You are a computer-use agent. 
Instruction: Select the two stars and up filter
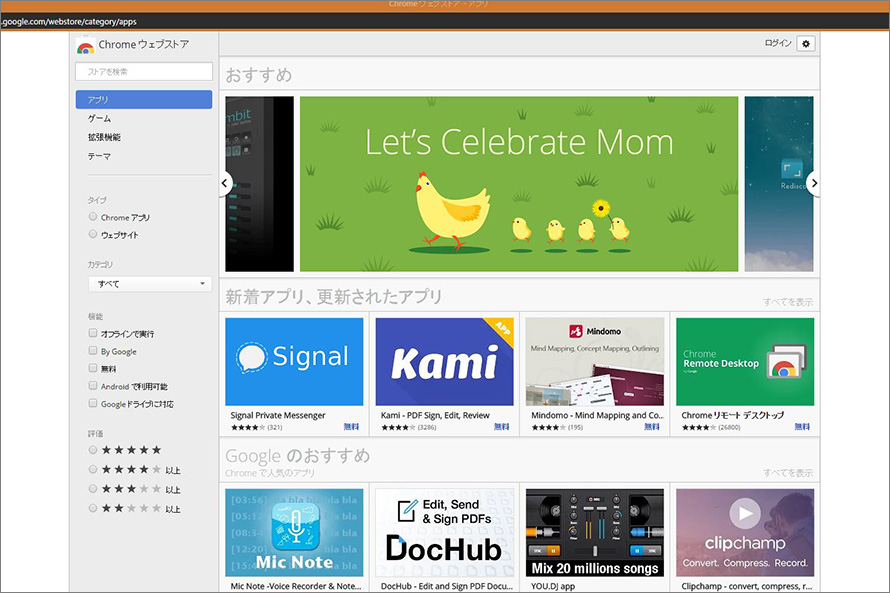point(93,508)
